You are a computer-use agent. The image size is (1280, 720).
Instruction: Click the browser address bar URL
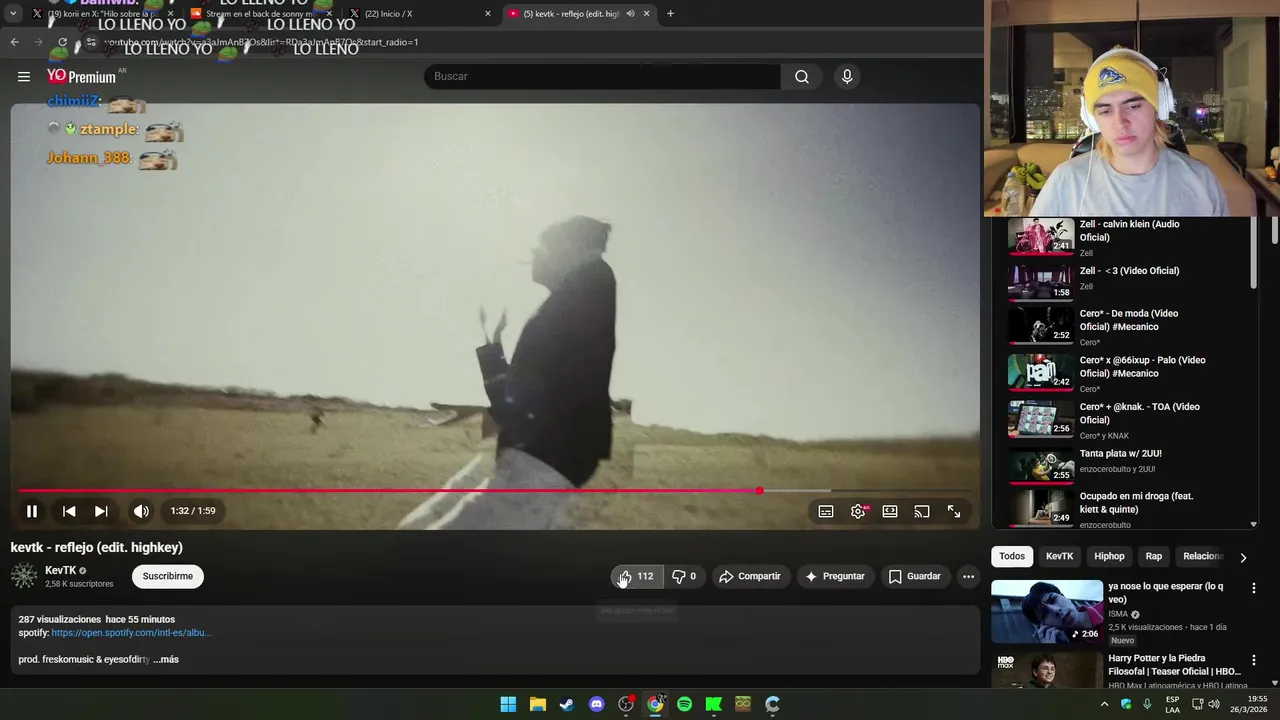pos(260,42)
